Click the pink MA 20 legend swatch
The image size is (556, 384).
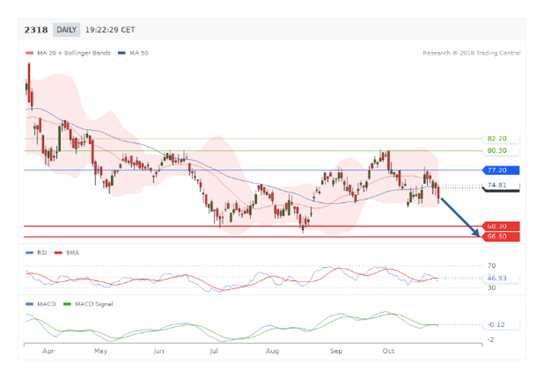point(29,53)
